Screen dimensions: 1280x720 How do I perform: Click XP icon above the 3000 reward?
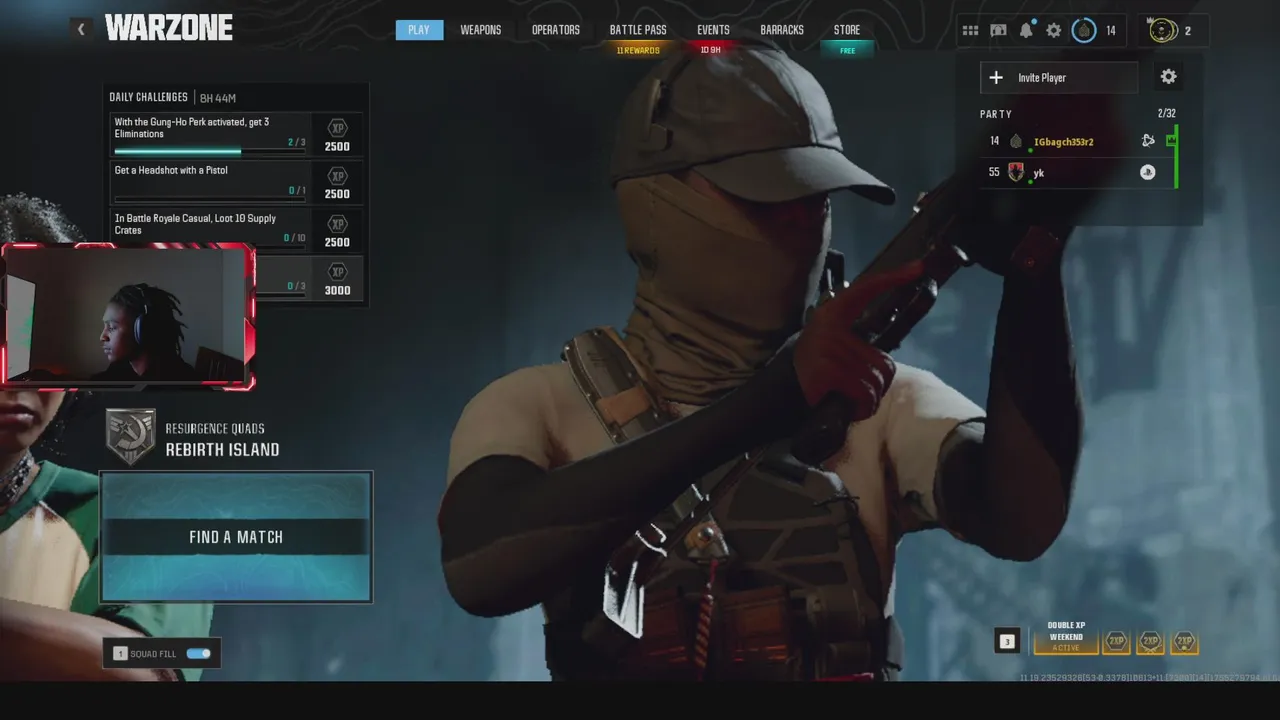click(338, 271)
